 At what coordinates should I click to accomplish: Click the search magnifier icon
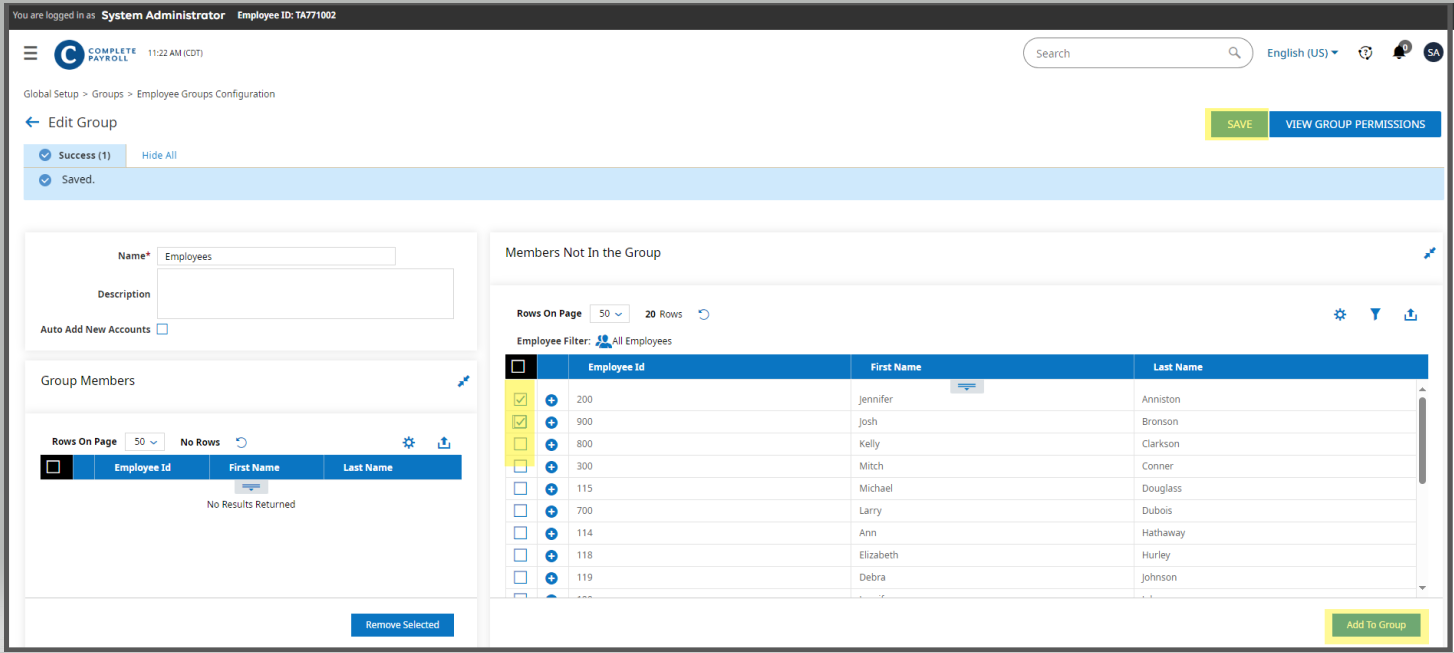pos(1235,53)
